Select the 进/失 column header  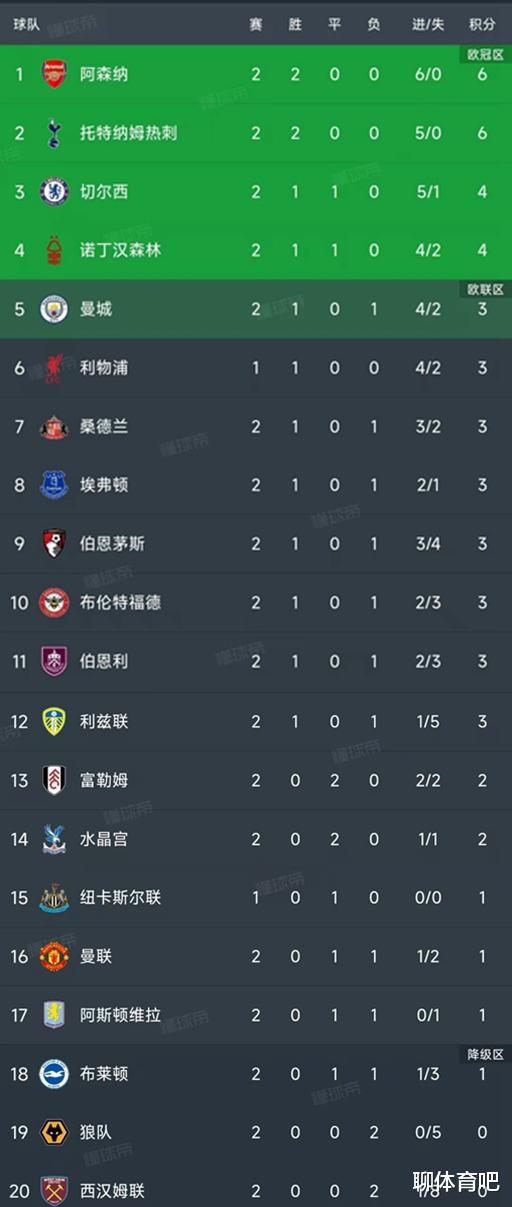(x=428, y=24)
